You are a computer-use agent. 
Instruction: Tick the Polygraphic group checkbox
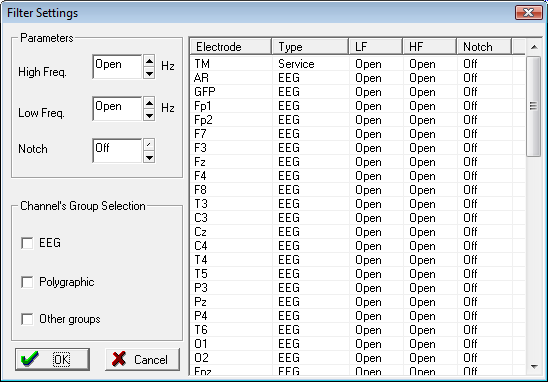[27, 282]
